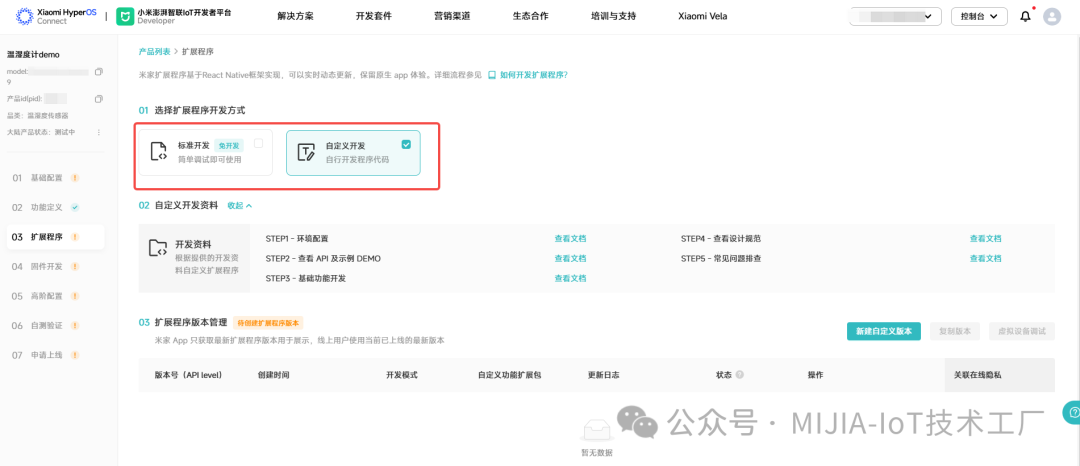Click the notification bell icon
Screen dimensions: 1080x466
(x=1025, y=16)
